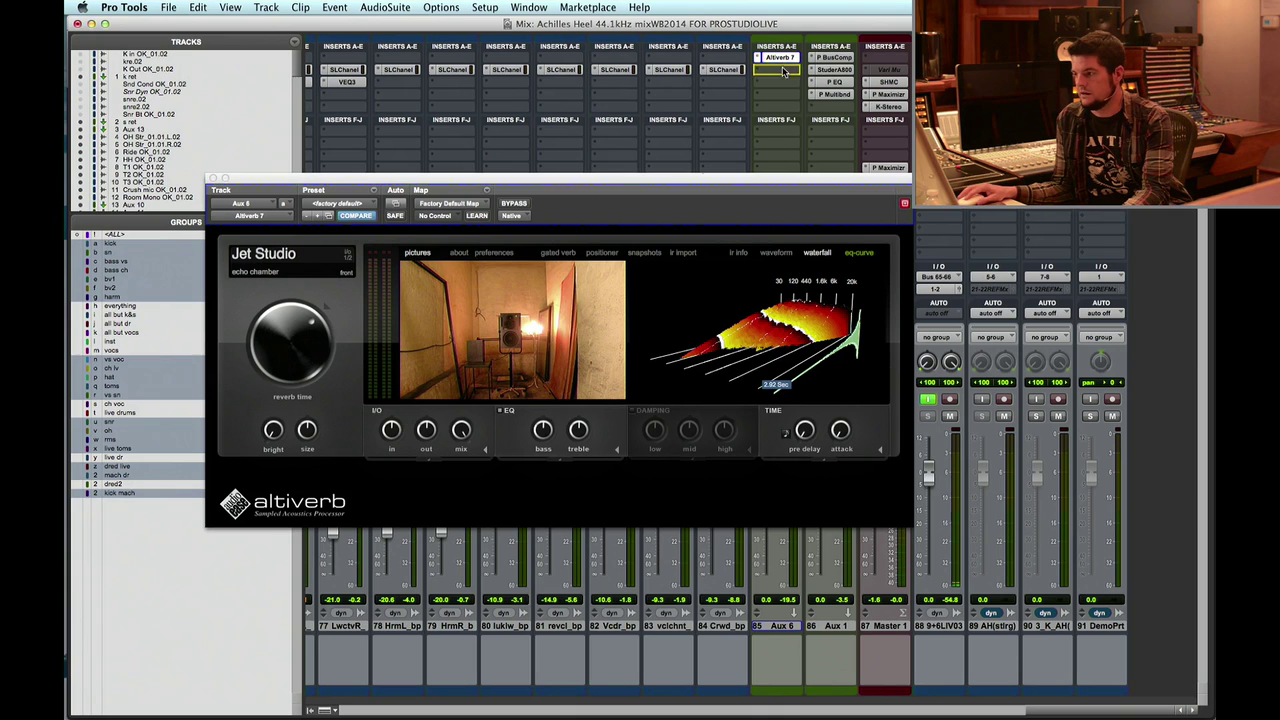Record-enable the 89 AH(strg) track
The image size is (1280, 720).
[x=1003, y=399]
